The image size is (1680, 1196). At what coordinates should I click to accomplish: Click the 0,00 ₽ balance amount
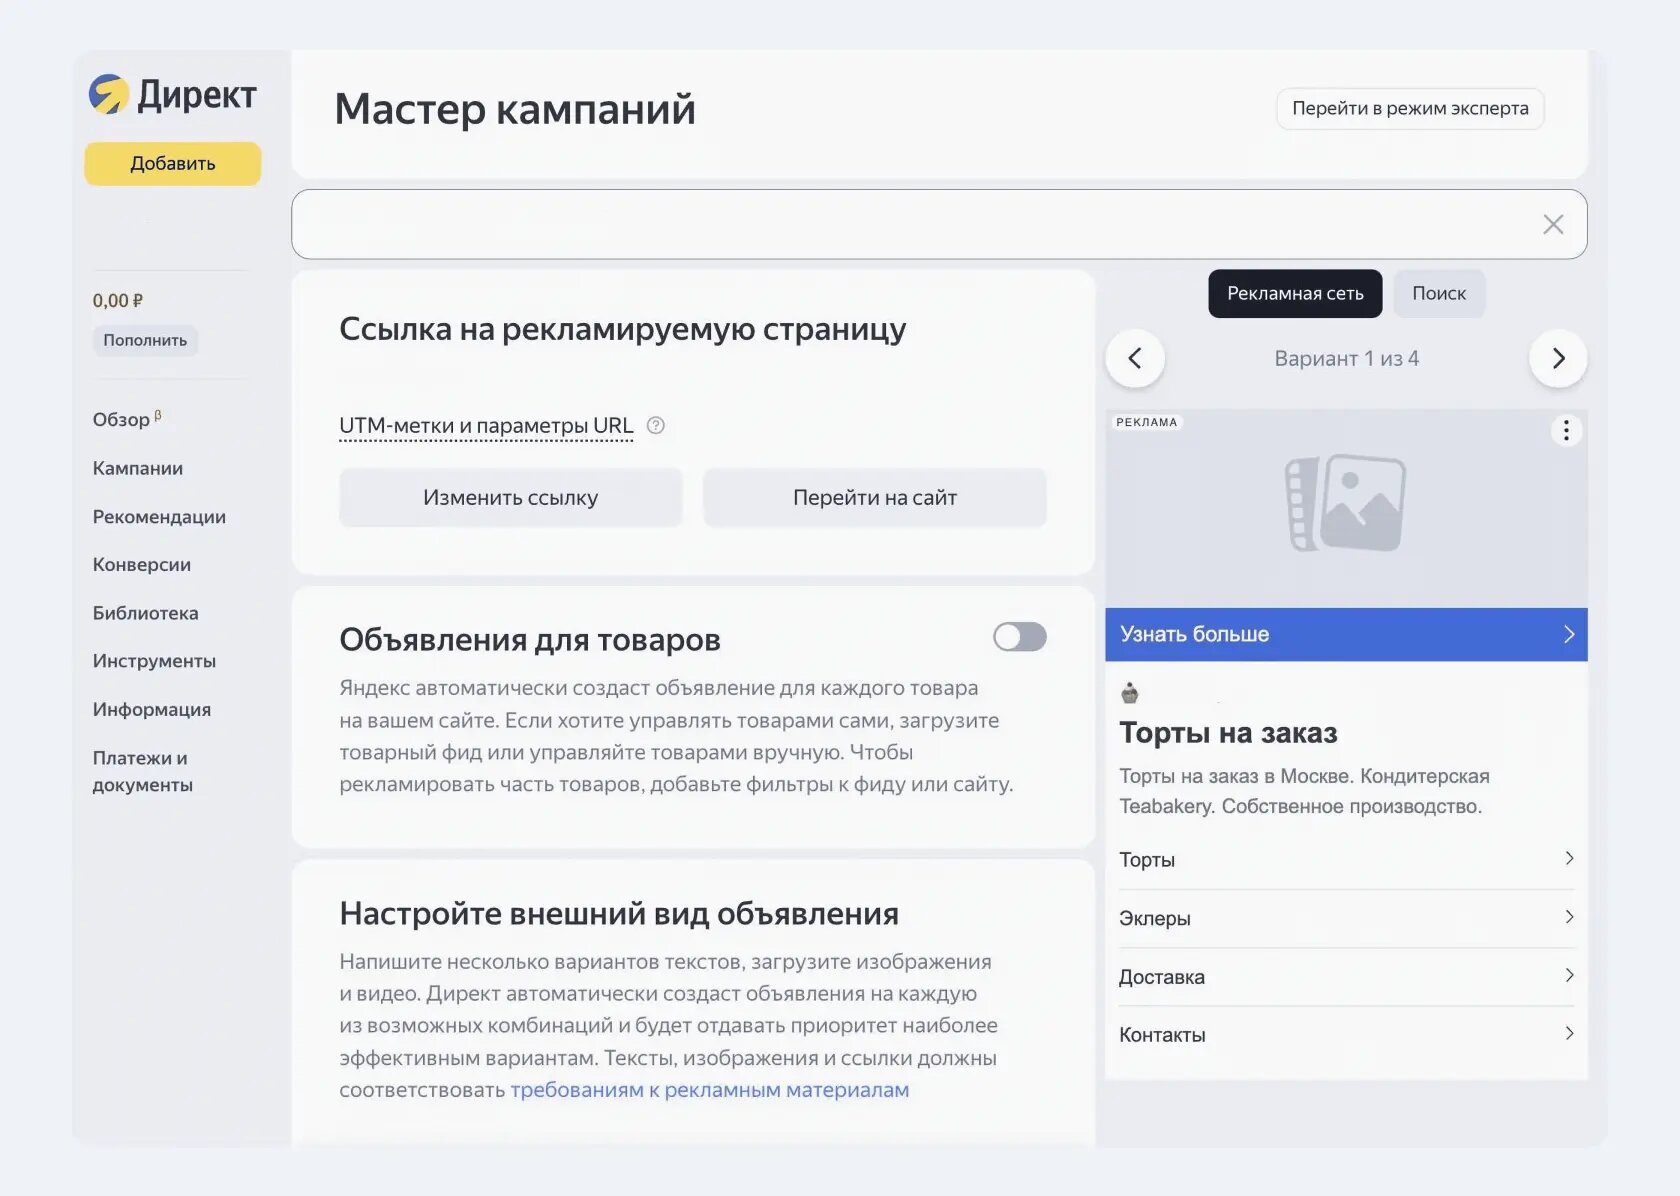(x=118, y=301)
